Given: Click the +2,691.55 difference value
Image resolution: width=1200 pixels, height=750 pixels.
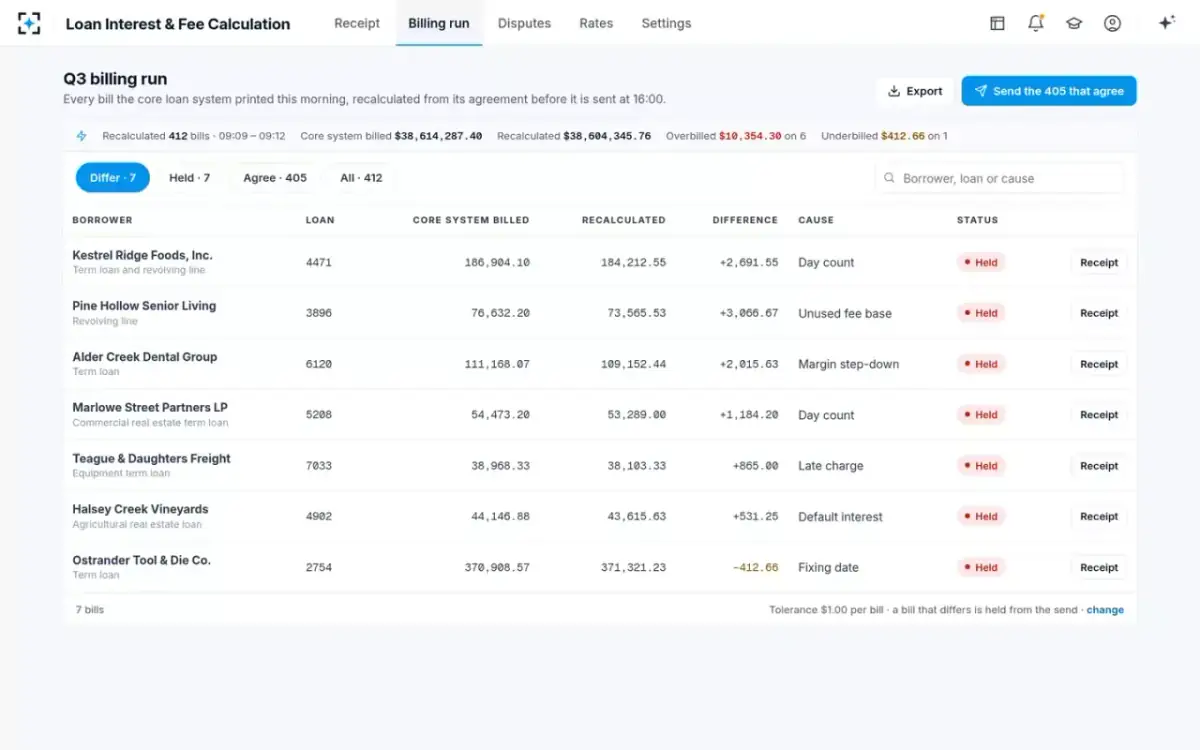Looking at the screenshot, I should pos(748,263).
